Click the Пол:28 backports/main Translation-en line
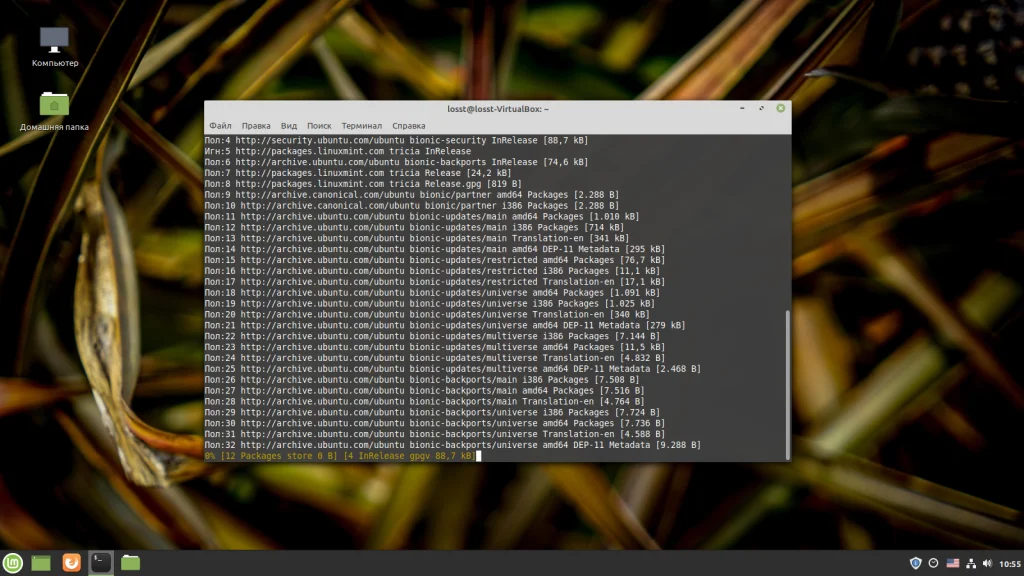The height and width of the screenshot is (576, 1024). coord(424,402)
